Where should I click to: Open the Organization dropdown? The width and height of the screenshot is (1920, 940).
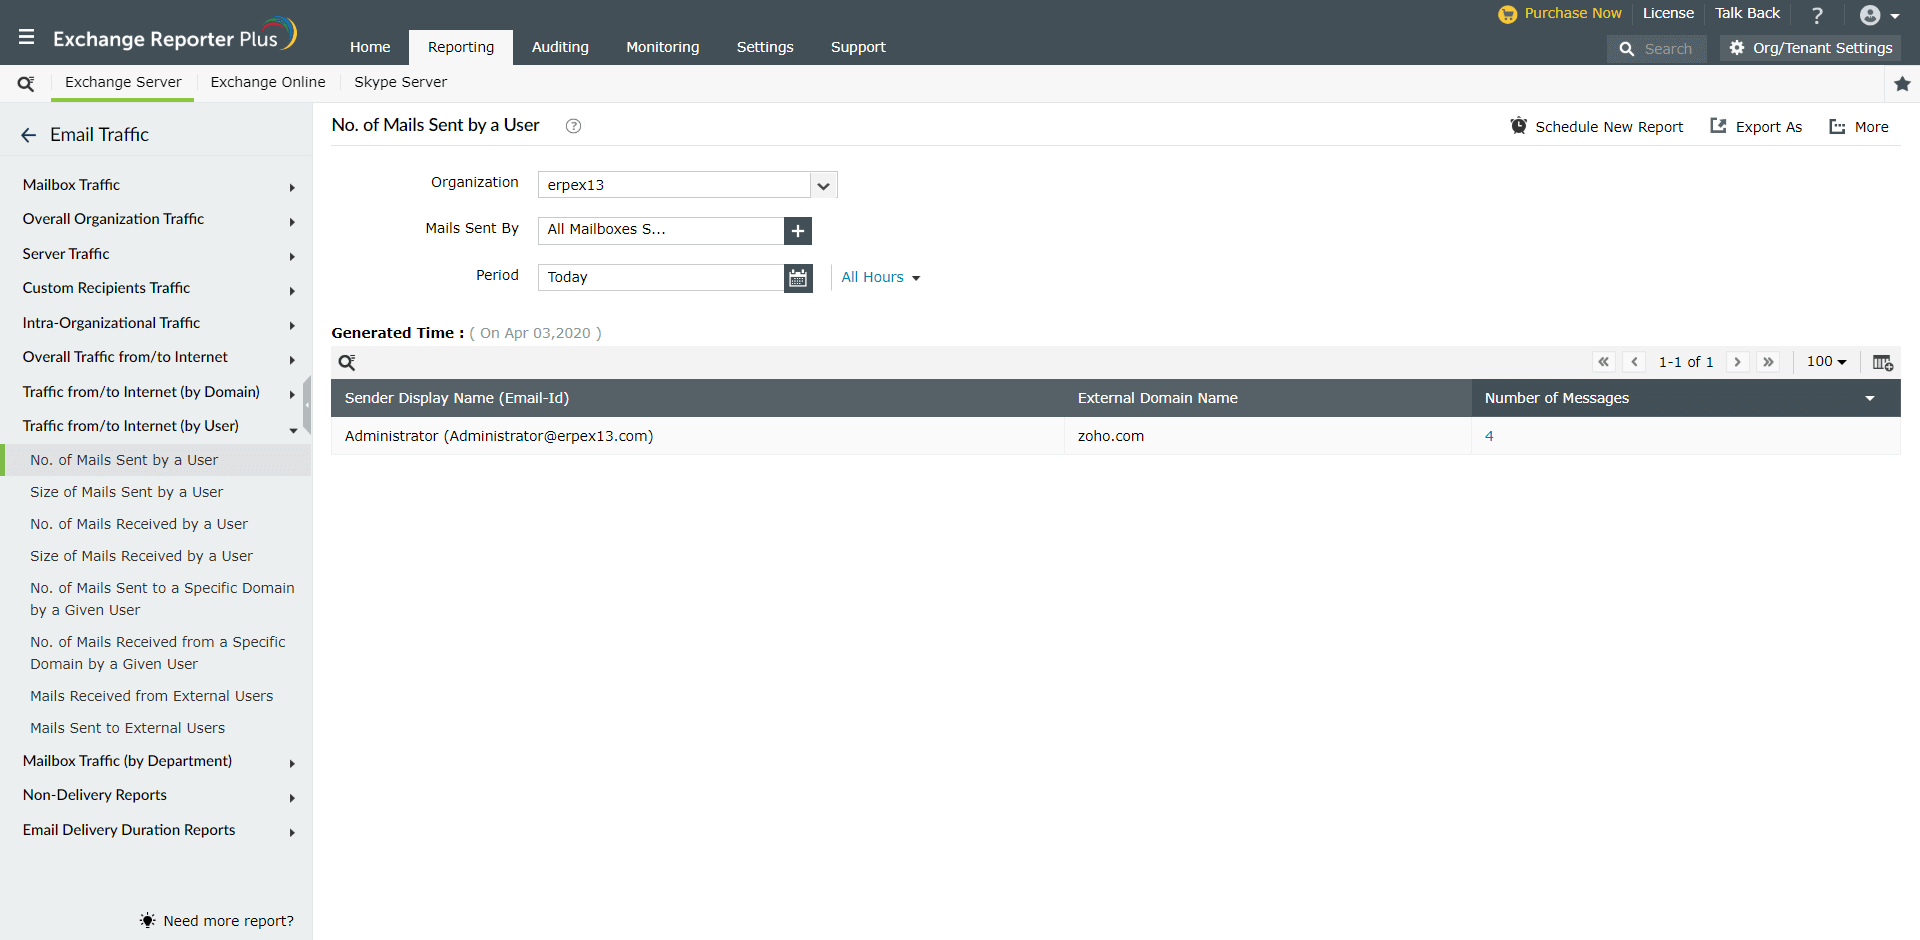(x=823, y=185)
